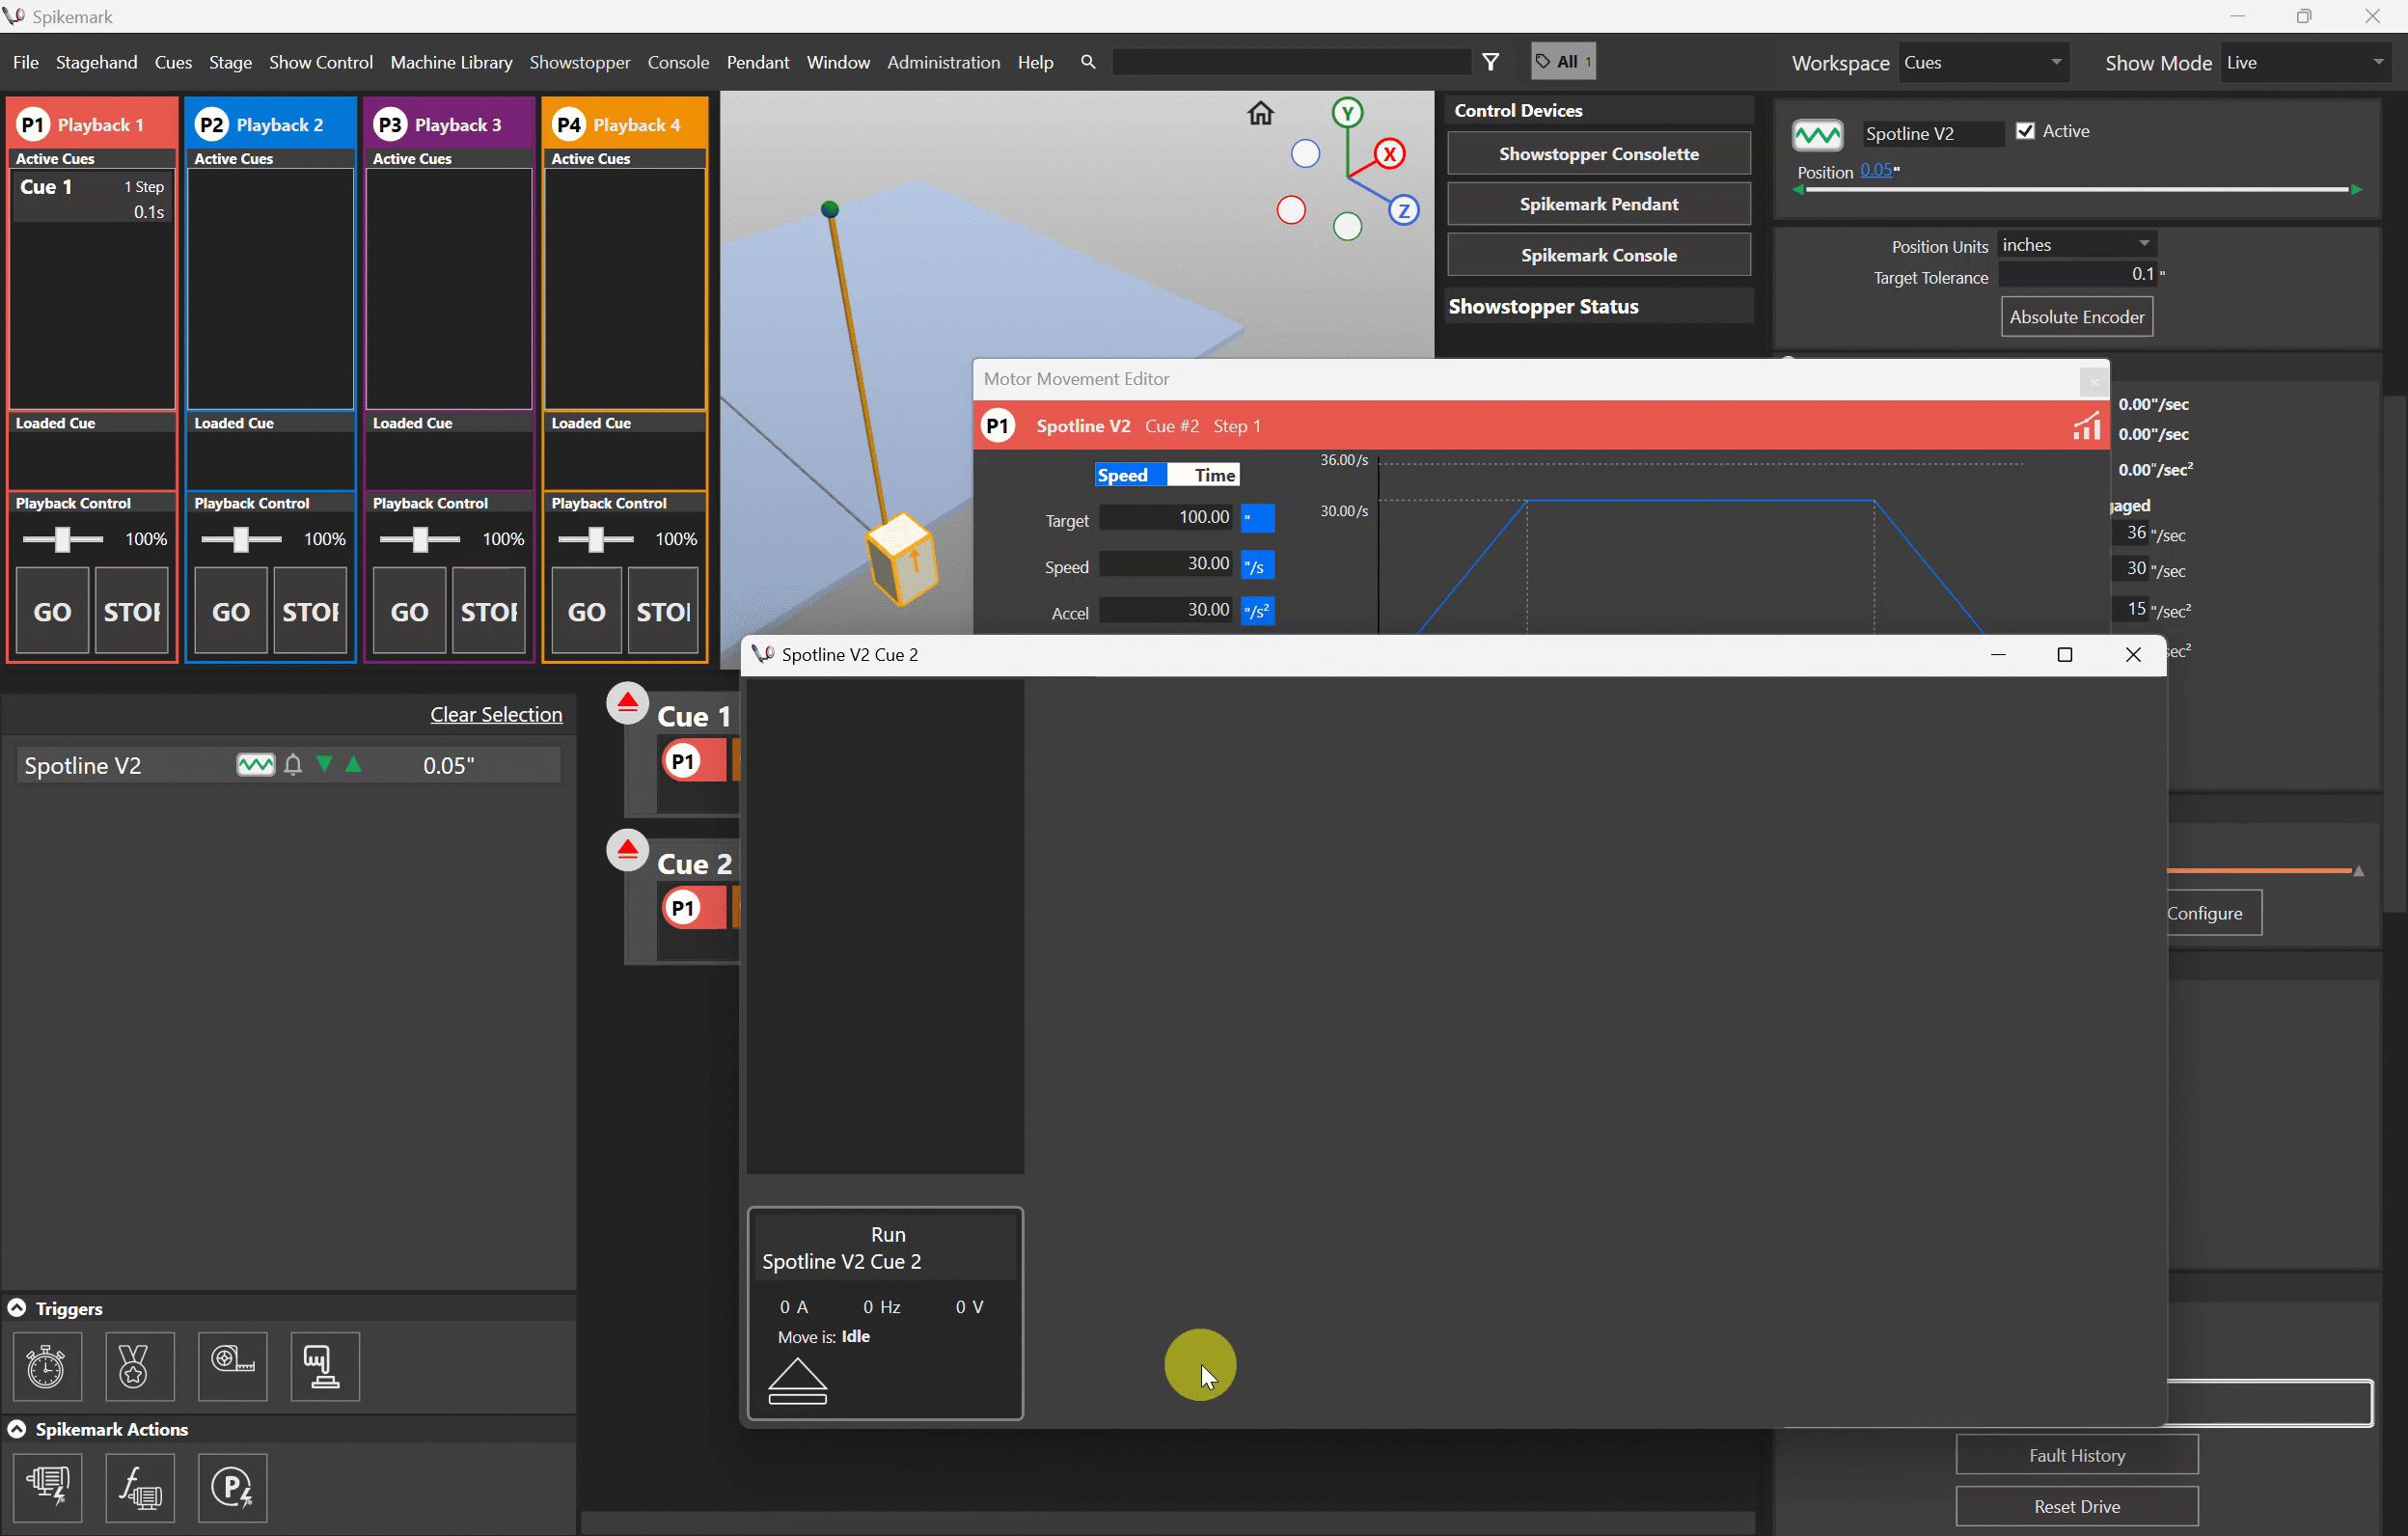The image size is (2408, 1536).
Task: Collapse the Spikemark Actions section
Action: tap(16, 1428)
